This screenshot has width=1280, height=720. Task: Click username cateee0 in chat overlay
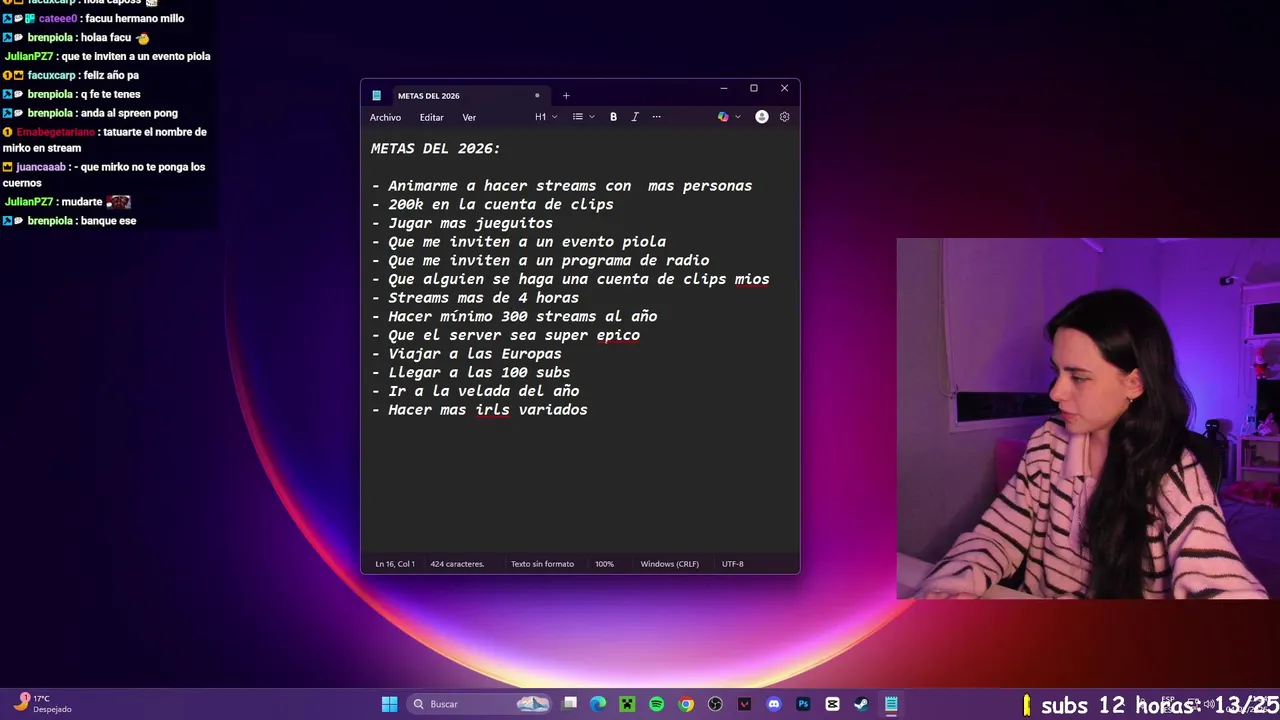[58, 18]
